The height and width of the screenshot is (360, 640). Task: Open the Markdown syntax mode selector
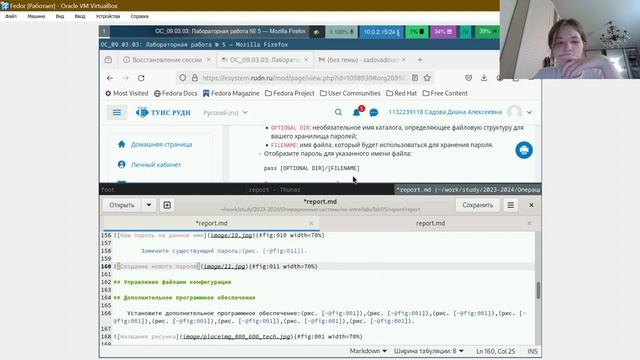368,351
